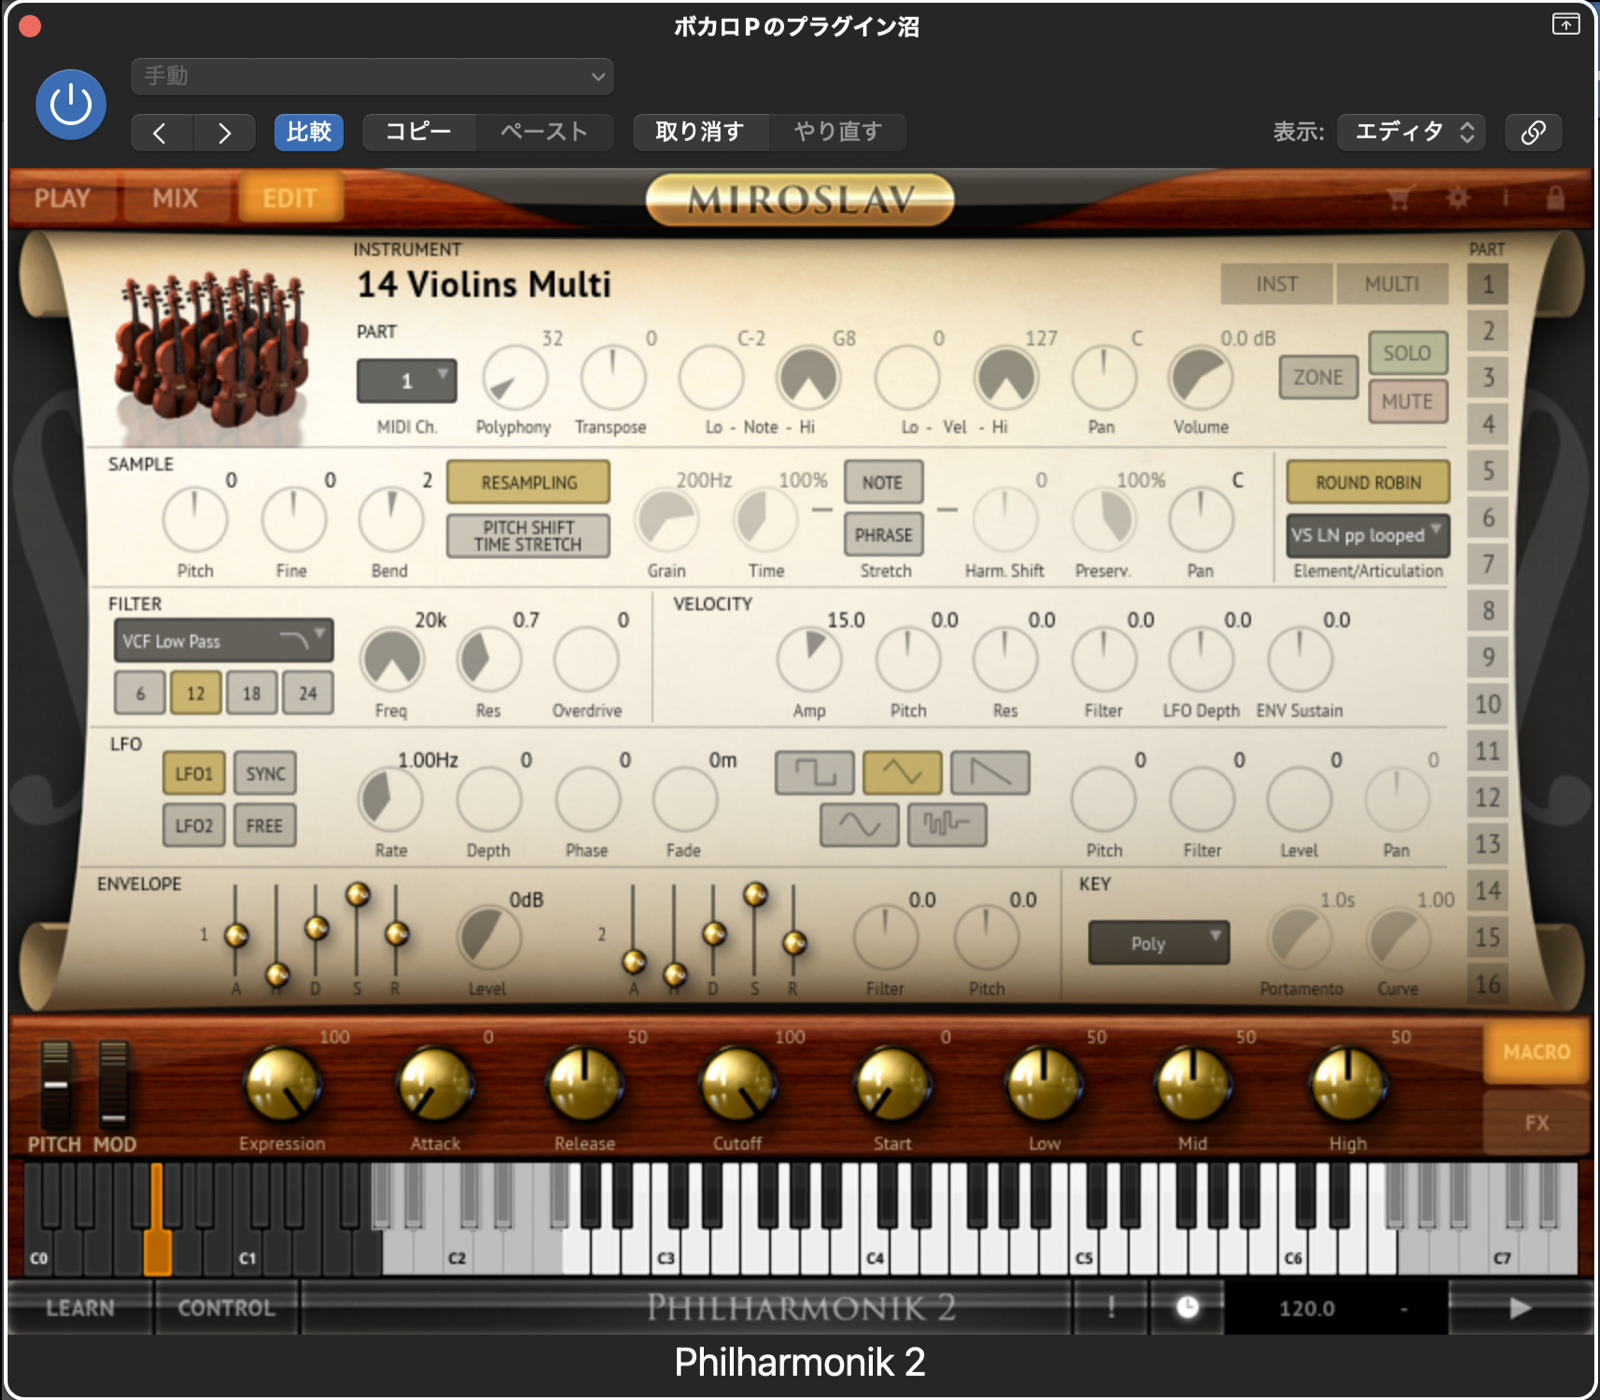Open the MIDI Ch. dropdown

tap(407, 381)
